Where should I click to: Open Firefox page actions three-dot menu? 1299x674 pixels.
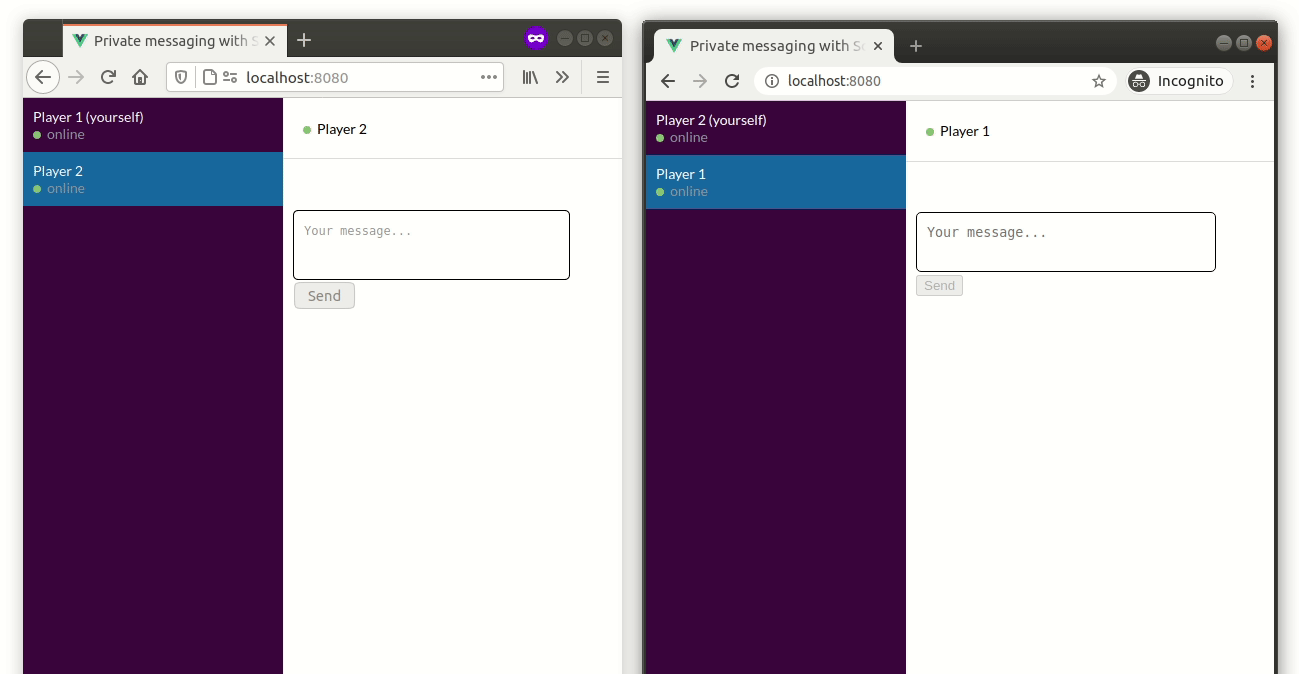coord(488,77)
